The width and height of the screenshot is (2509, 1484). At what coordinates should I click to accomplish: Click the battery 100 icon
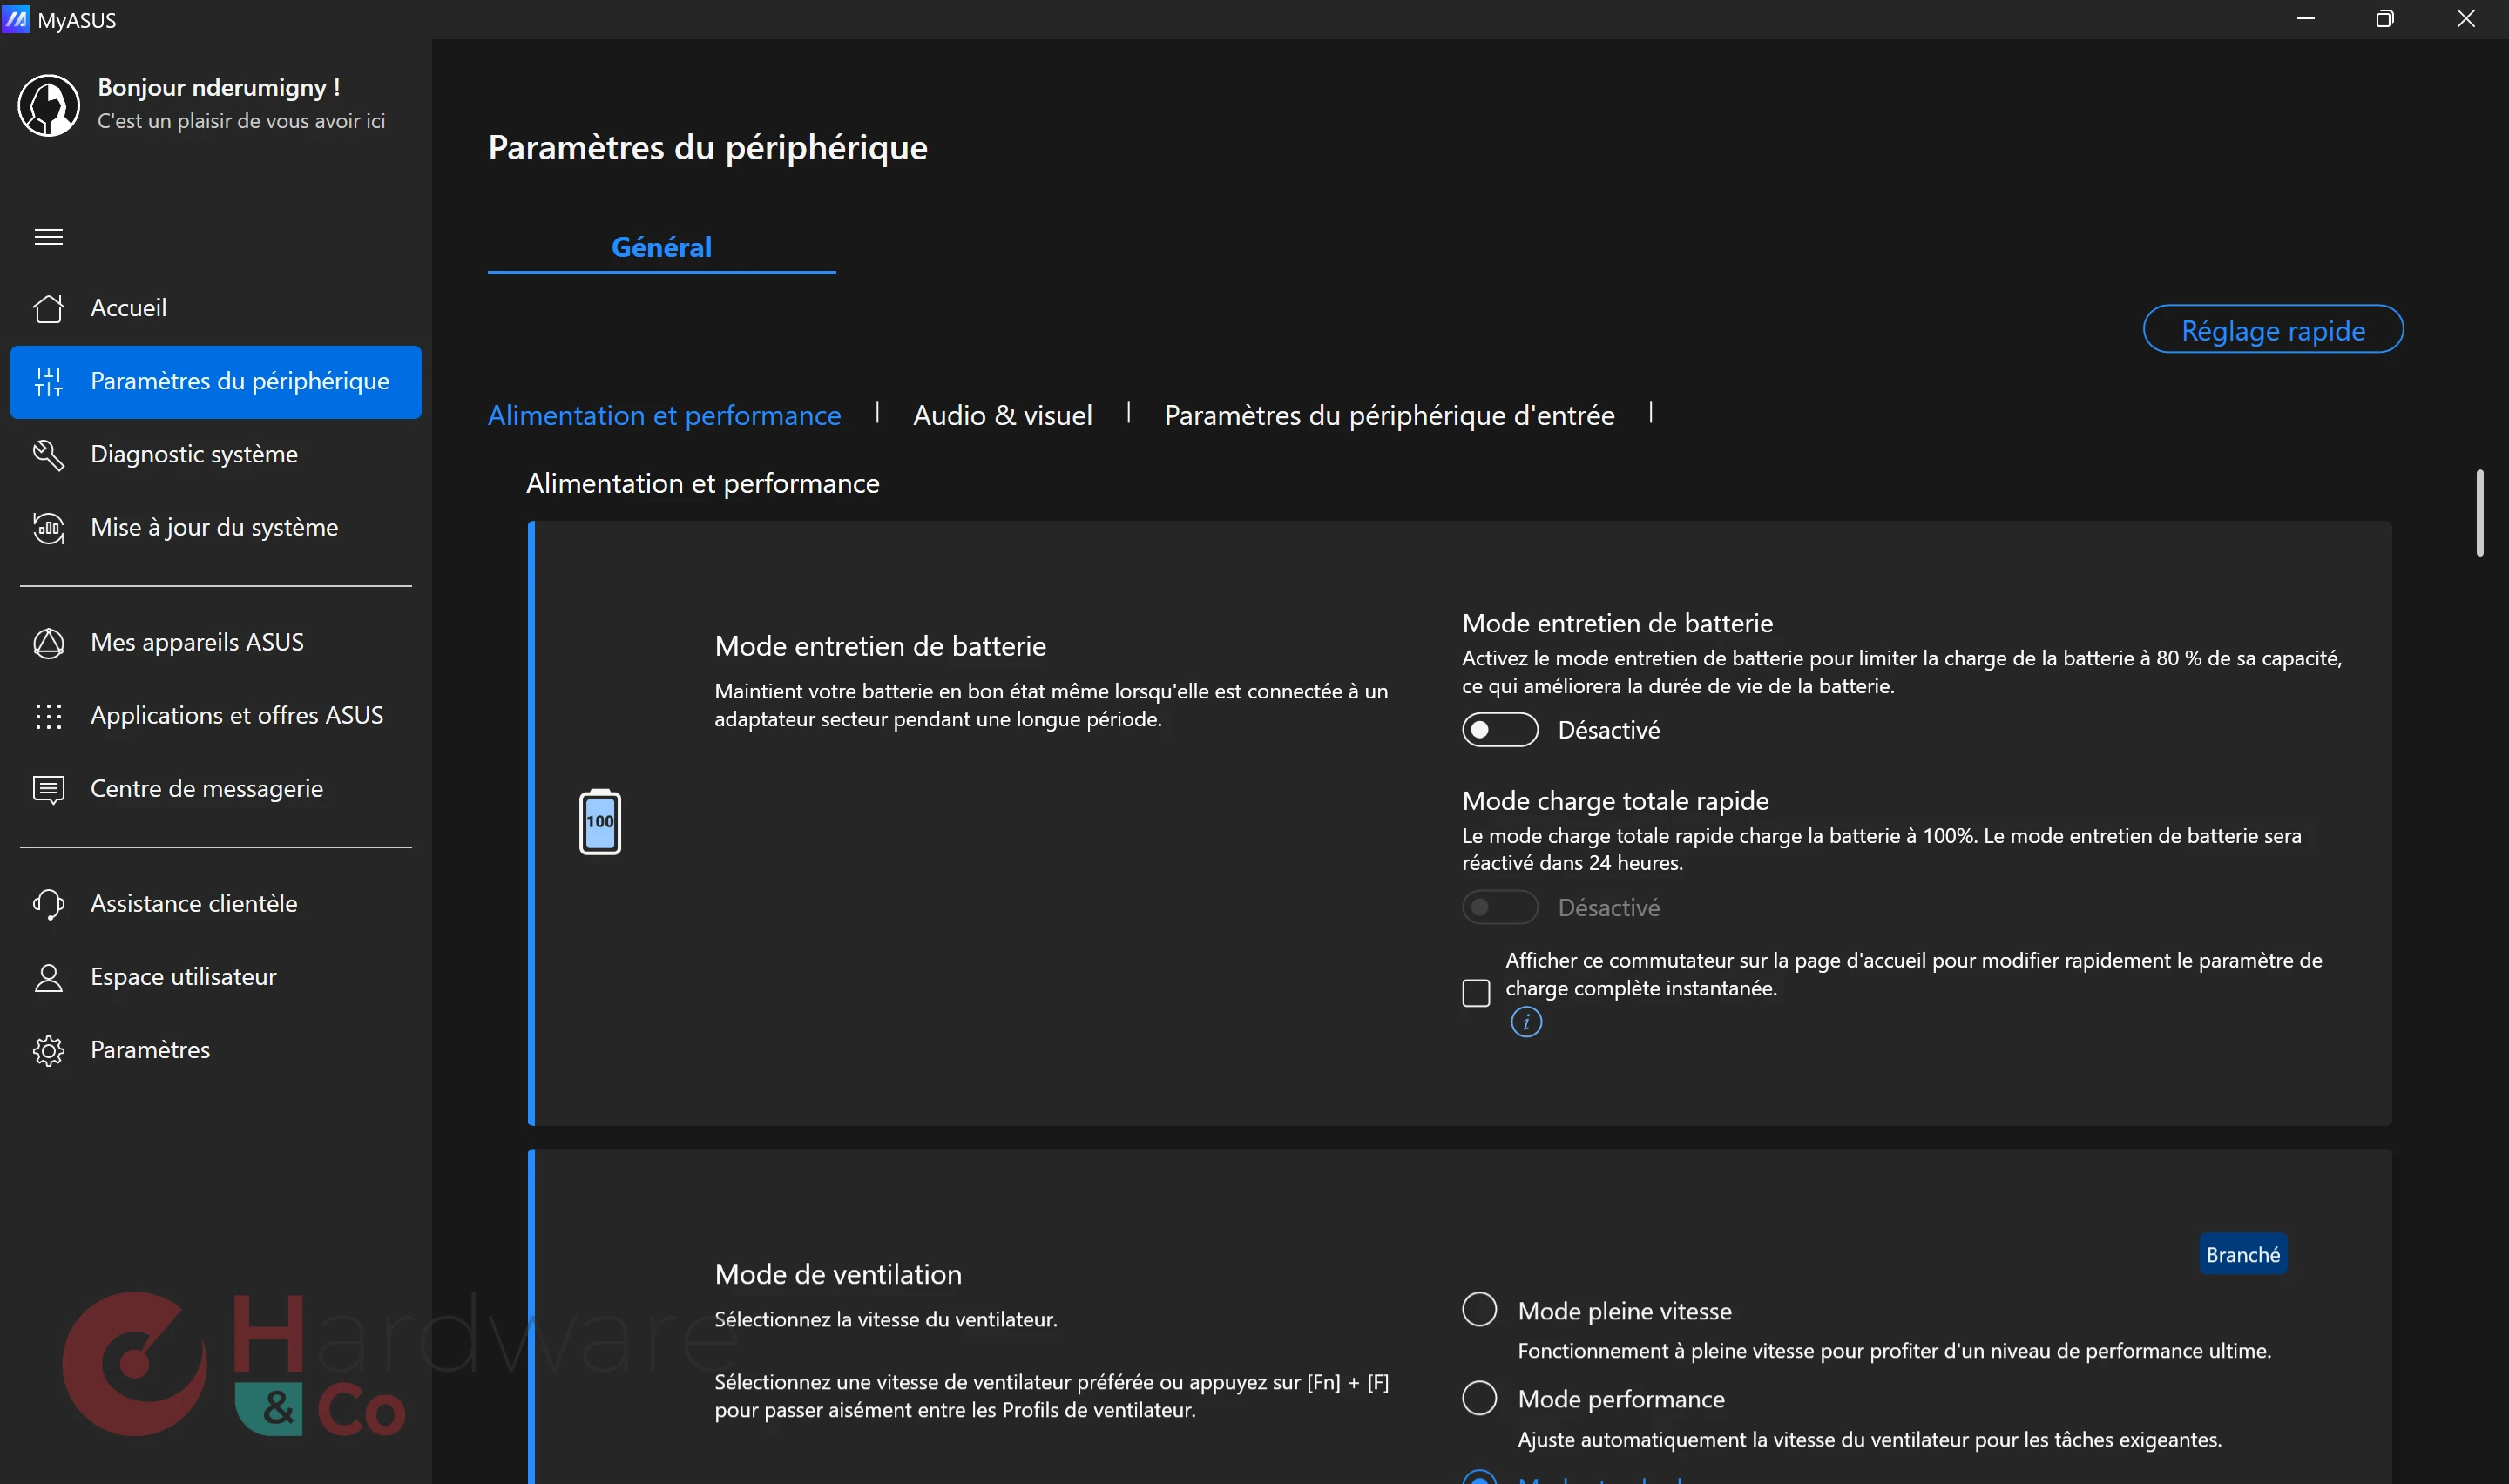(x=600, y=822)
